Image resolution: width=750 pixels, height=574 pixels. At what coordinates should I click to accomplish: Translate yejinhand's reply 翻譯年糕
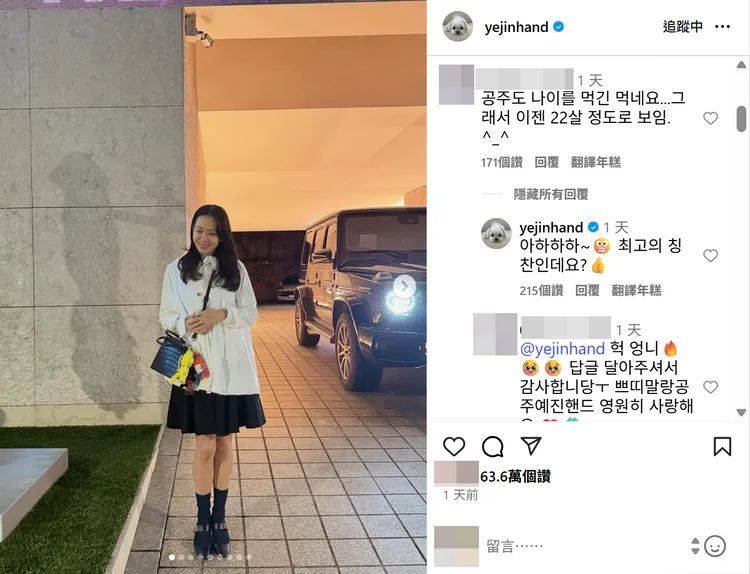pos(636,290)
